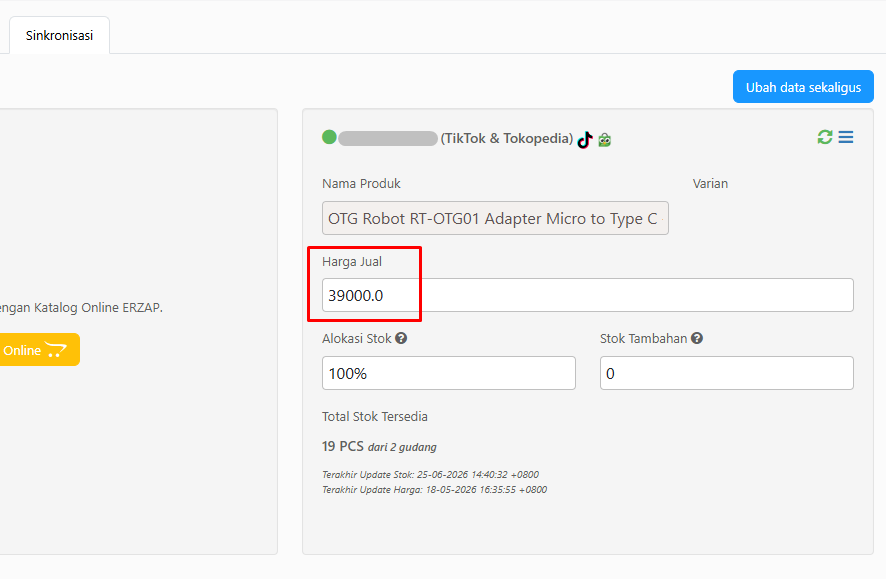Open the Sinkronisasi tab

click(59, 36)
